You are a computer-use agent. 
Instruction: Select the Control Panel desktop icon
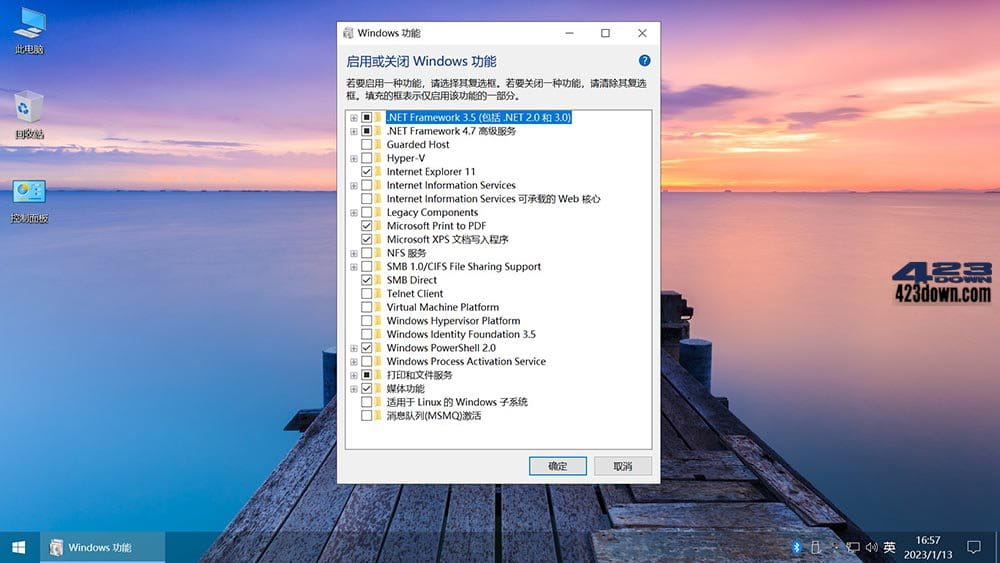[29, 201]
